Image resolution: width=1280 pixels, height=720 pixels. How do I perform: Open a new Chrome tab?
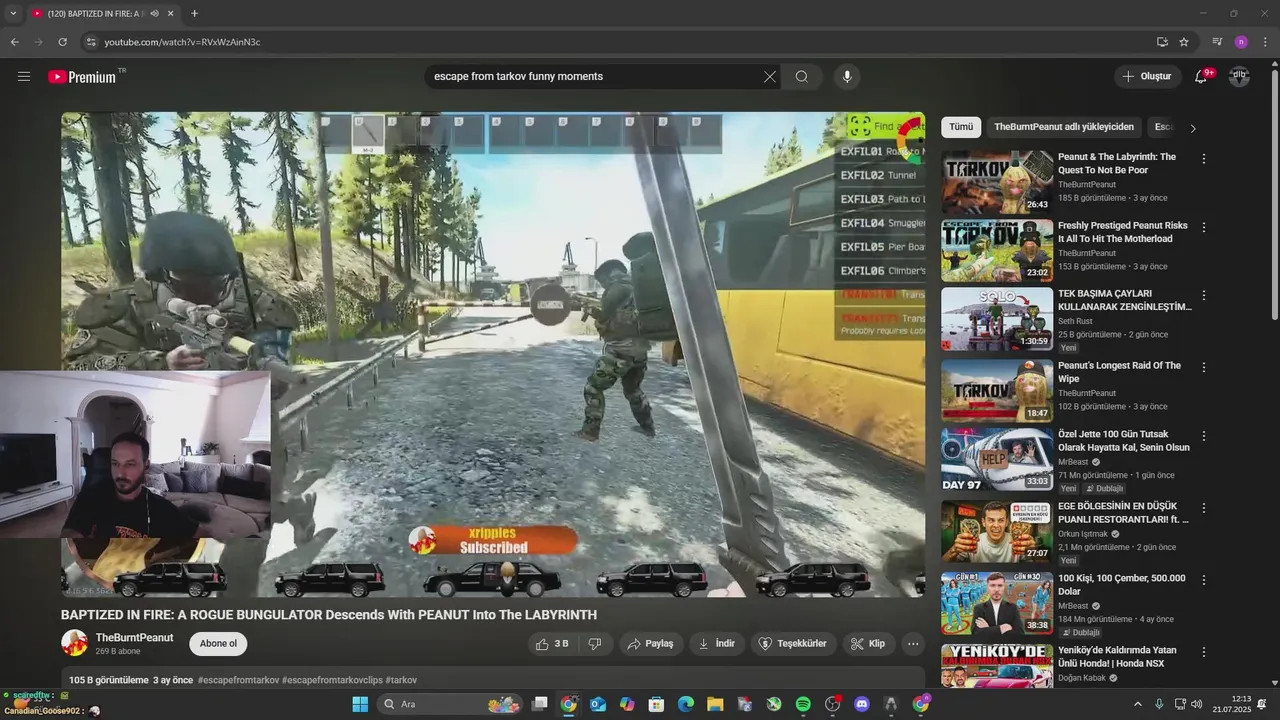pos(194,14)
